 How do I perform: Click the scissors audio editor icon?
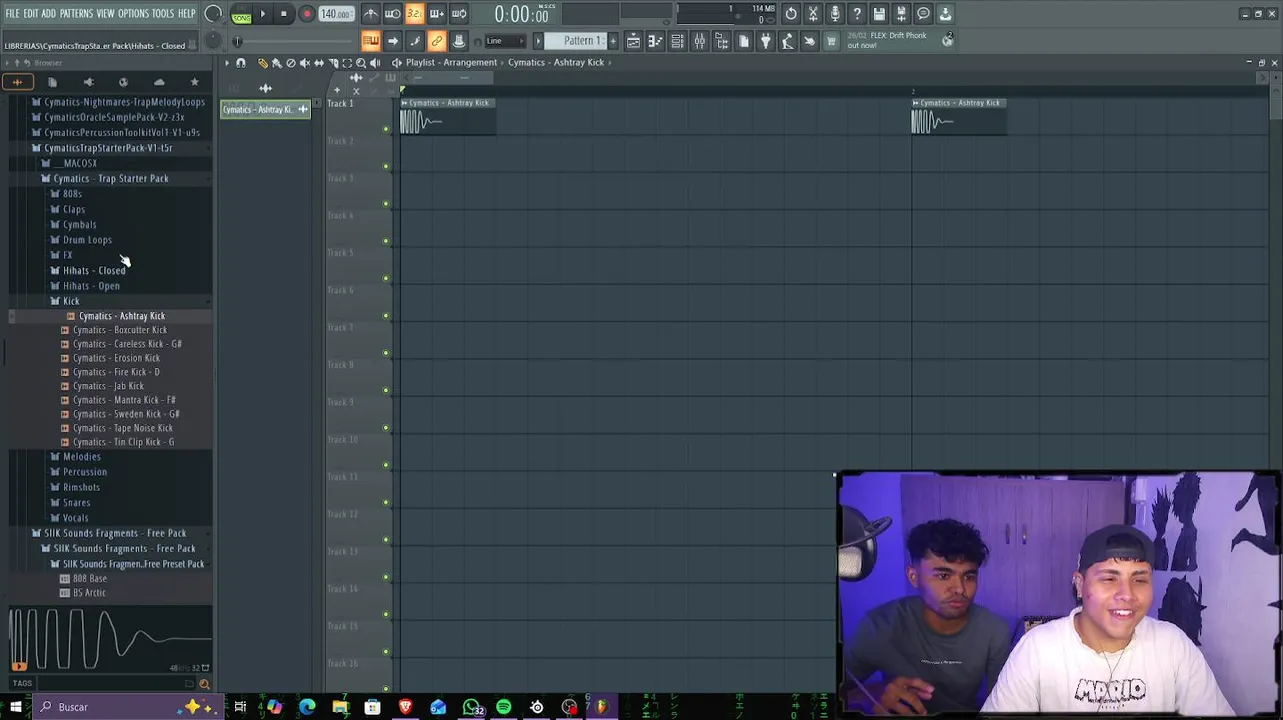[813, 14]
